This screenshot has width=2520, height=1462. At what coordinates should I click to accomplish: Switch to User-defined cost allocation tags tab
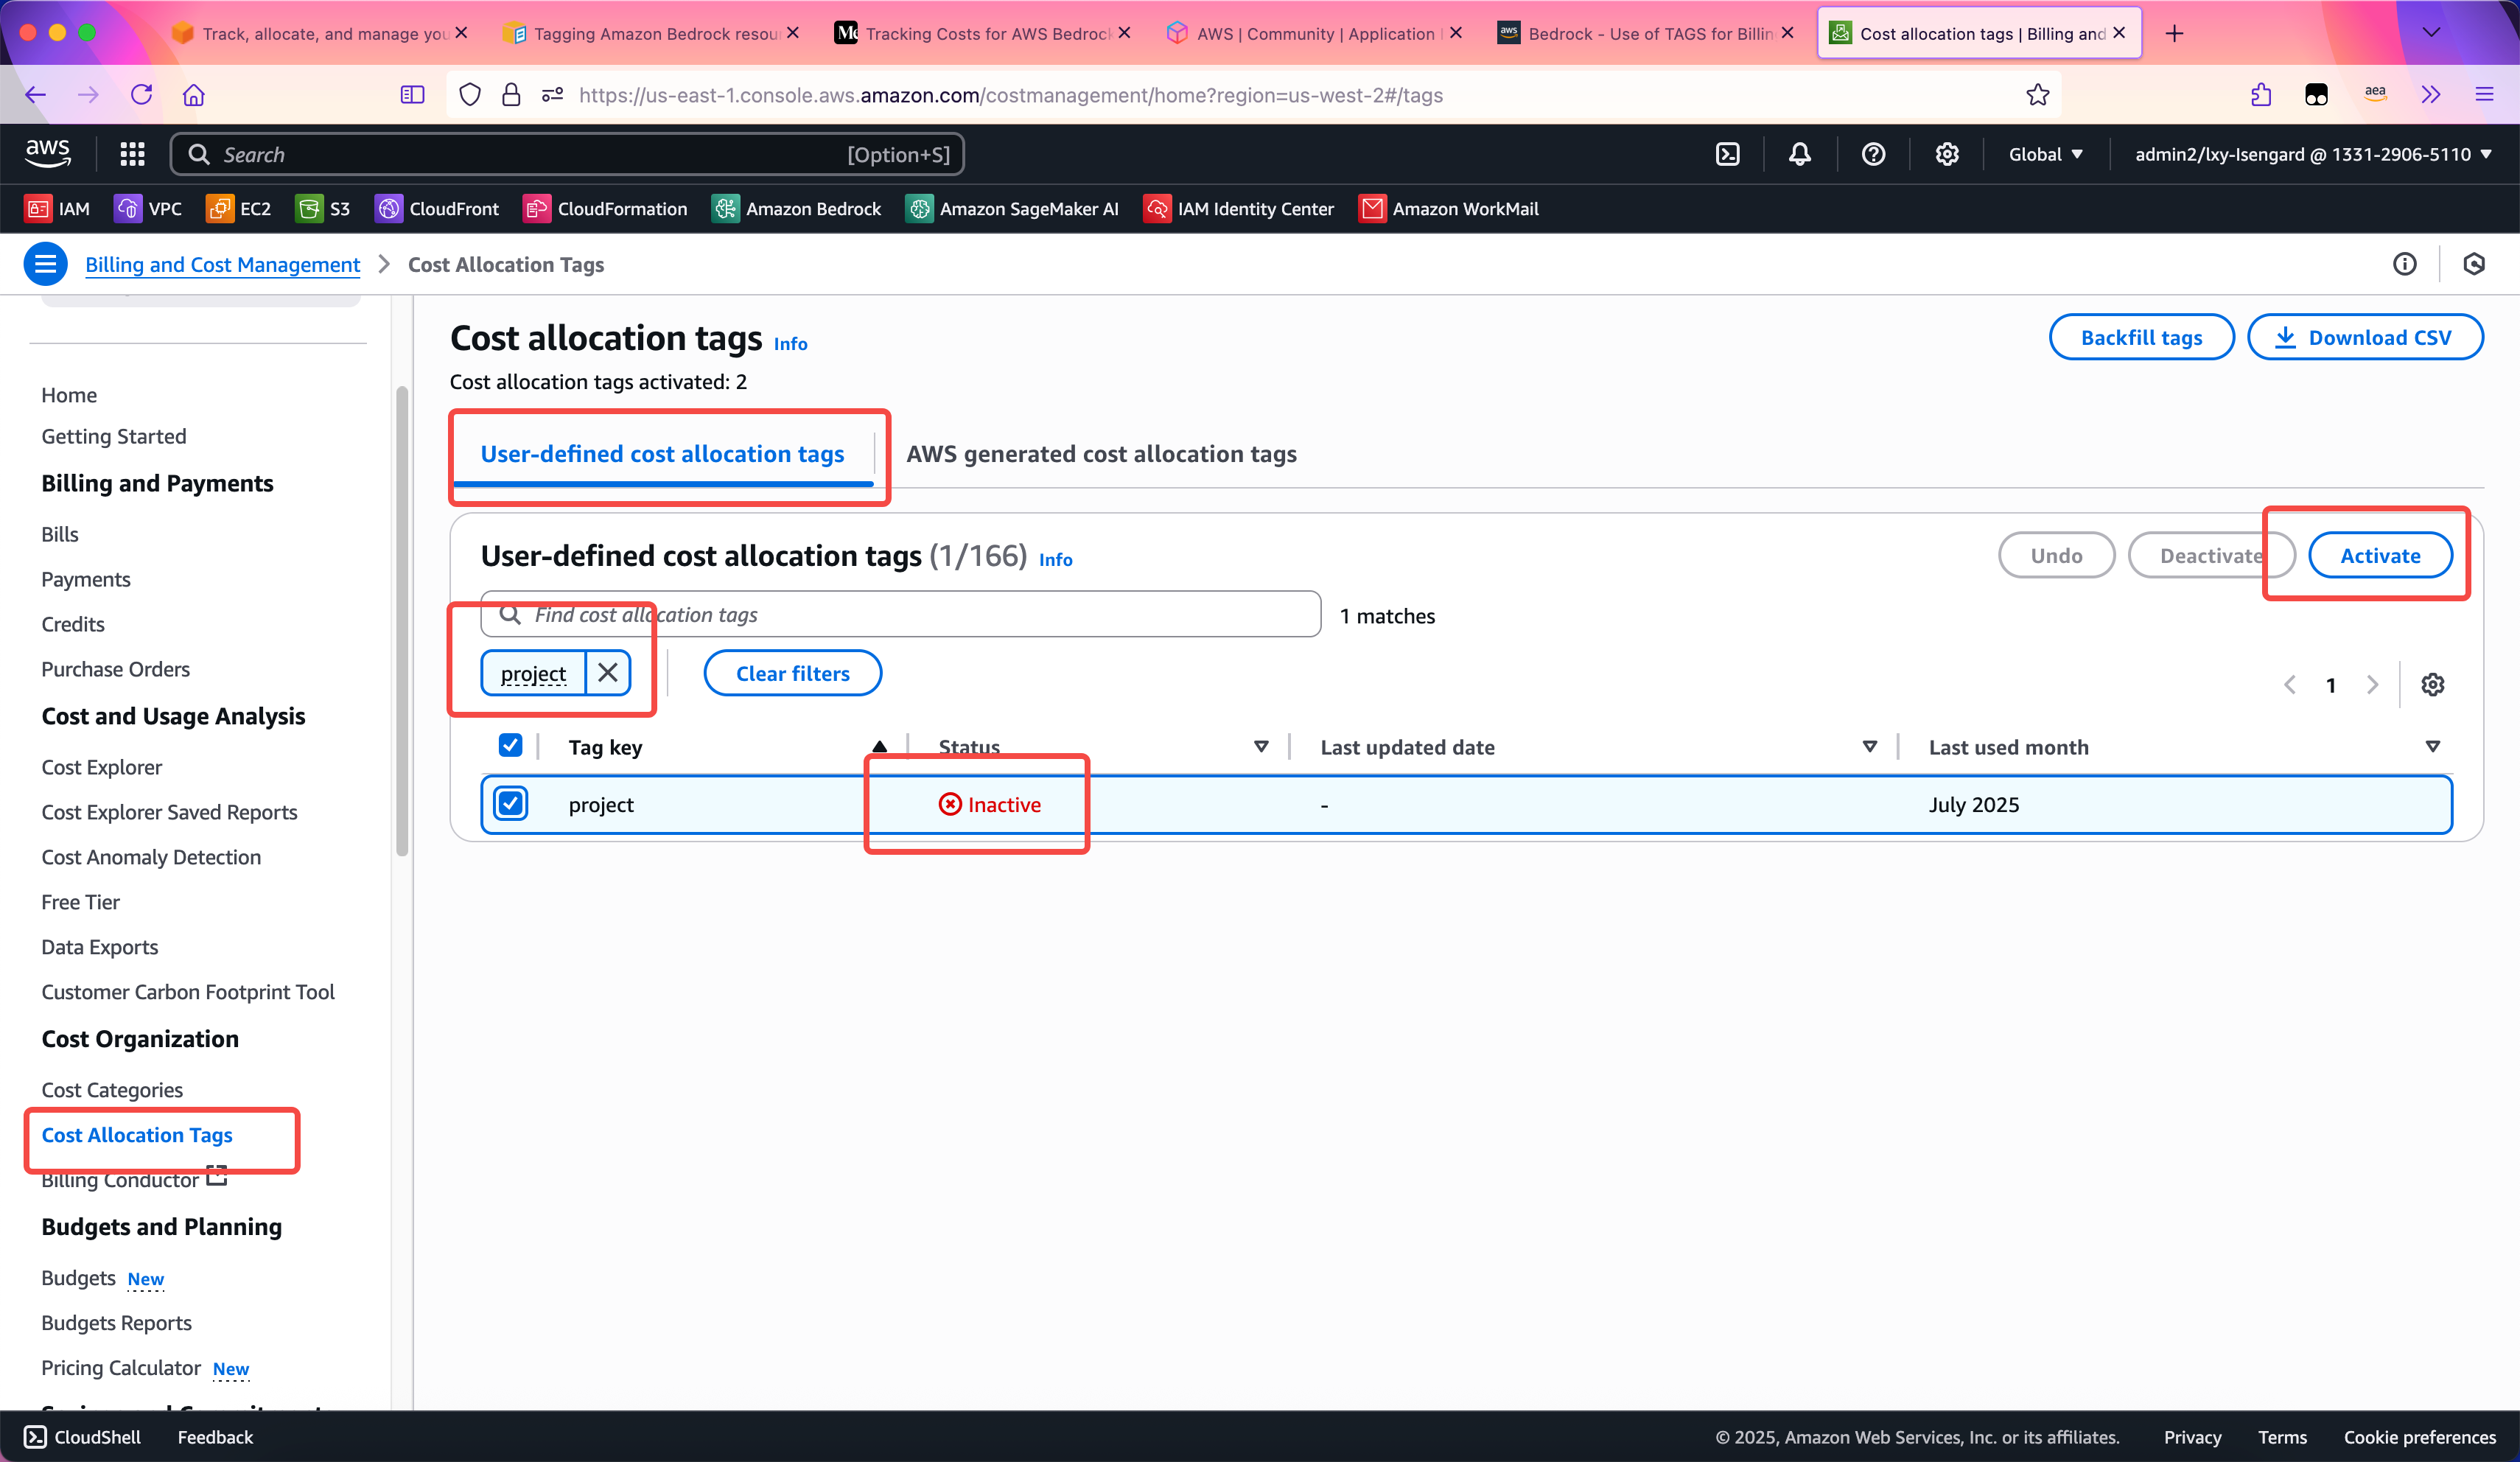[662, 454]
